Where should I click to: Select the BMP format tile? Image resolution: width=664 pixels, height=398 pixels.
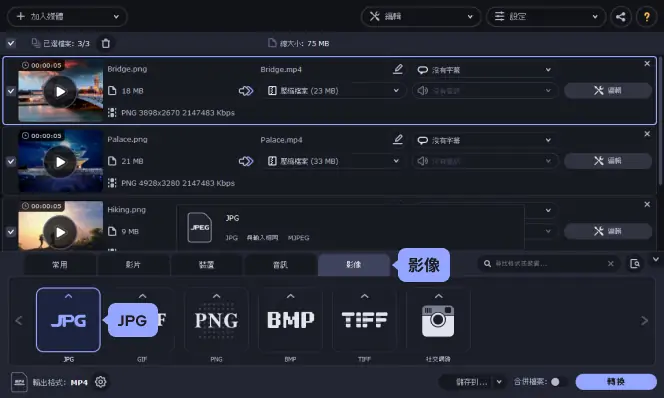(290, 320)
